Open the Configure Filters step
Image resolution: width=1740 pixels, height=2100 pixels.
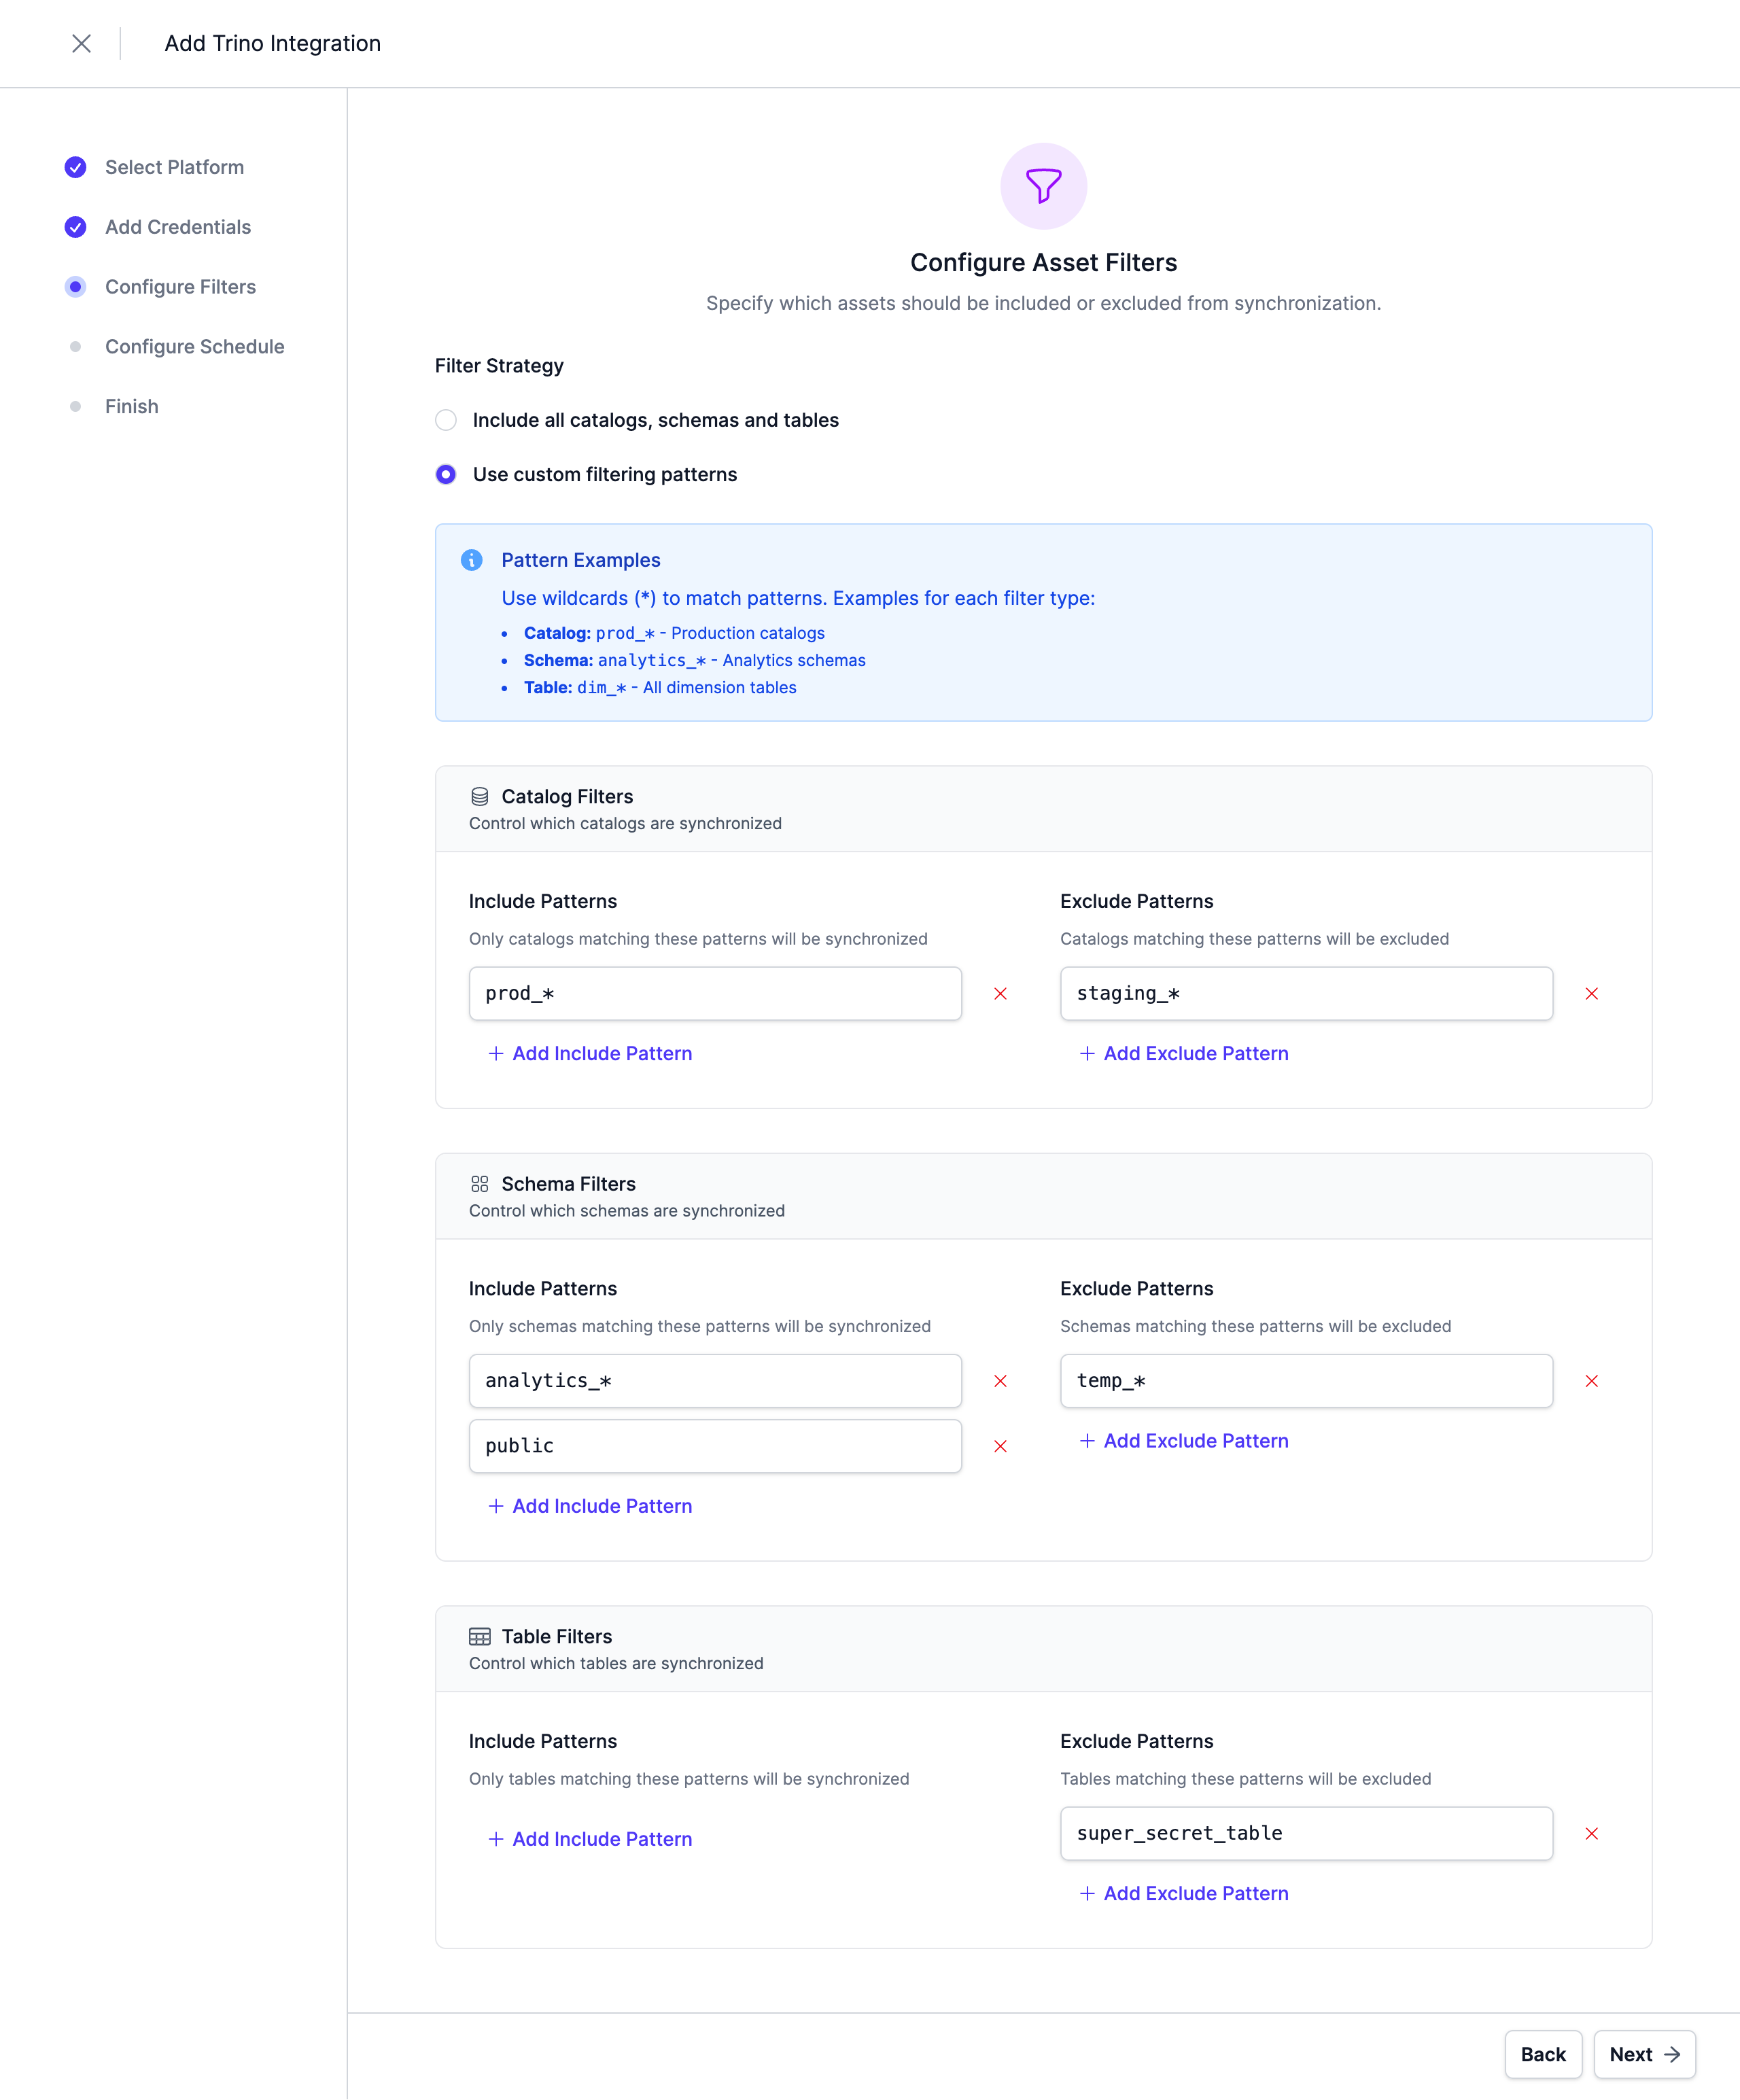click(180, 287)
